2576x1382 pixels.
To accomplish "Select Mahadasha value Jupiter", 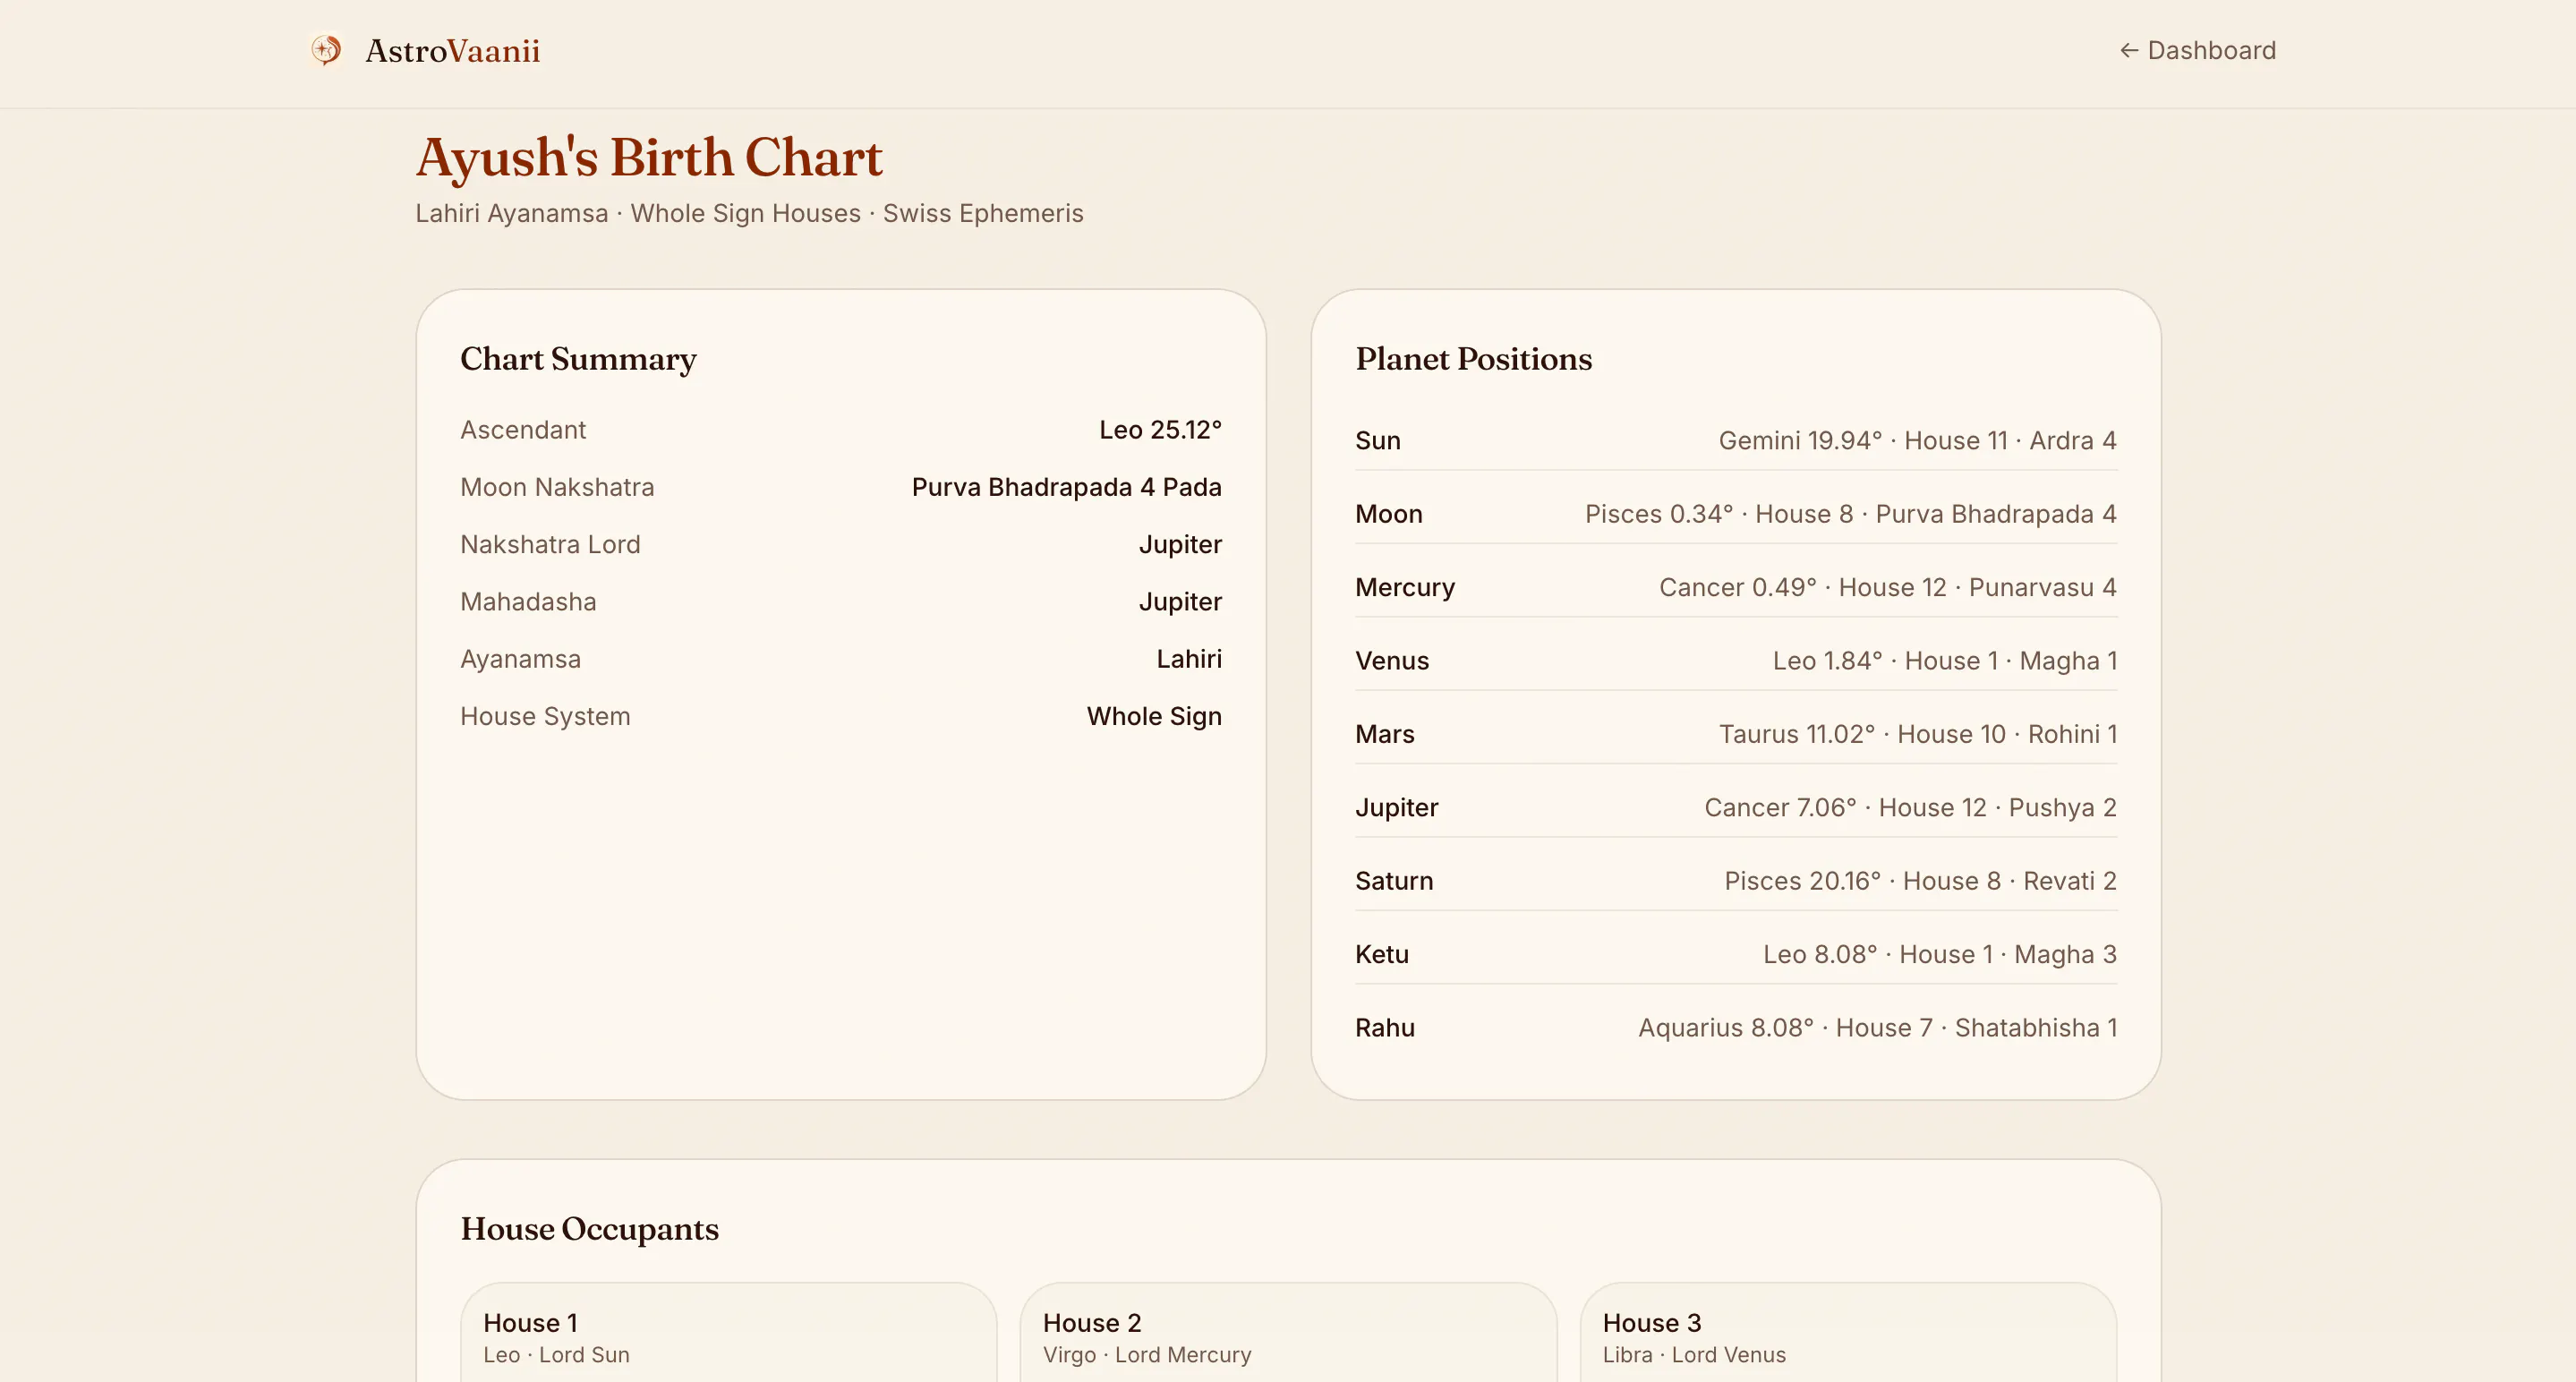I will click(x=1180, y=602).
